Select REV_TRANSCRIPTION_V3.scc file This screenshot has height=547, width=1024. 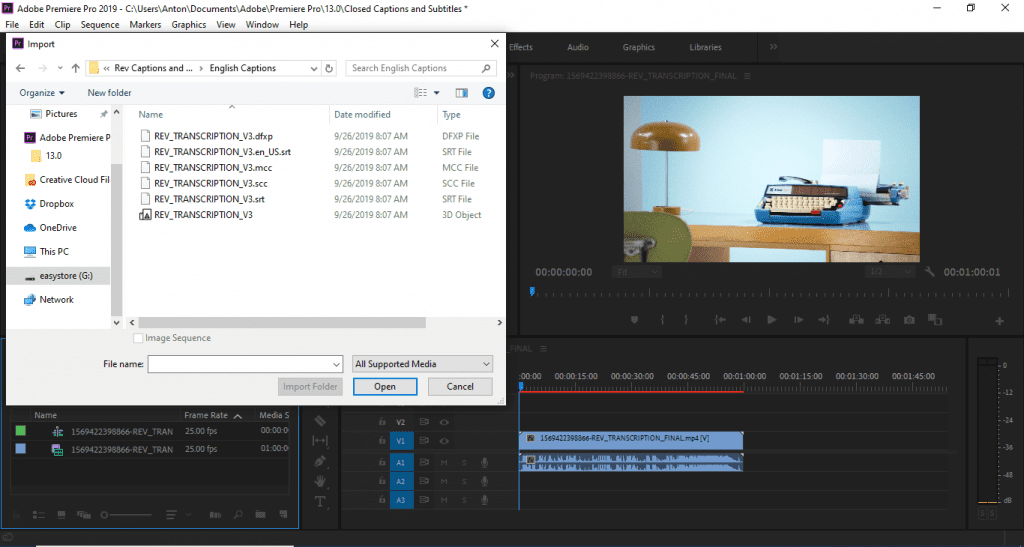(x=210, y=183)
